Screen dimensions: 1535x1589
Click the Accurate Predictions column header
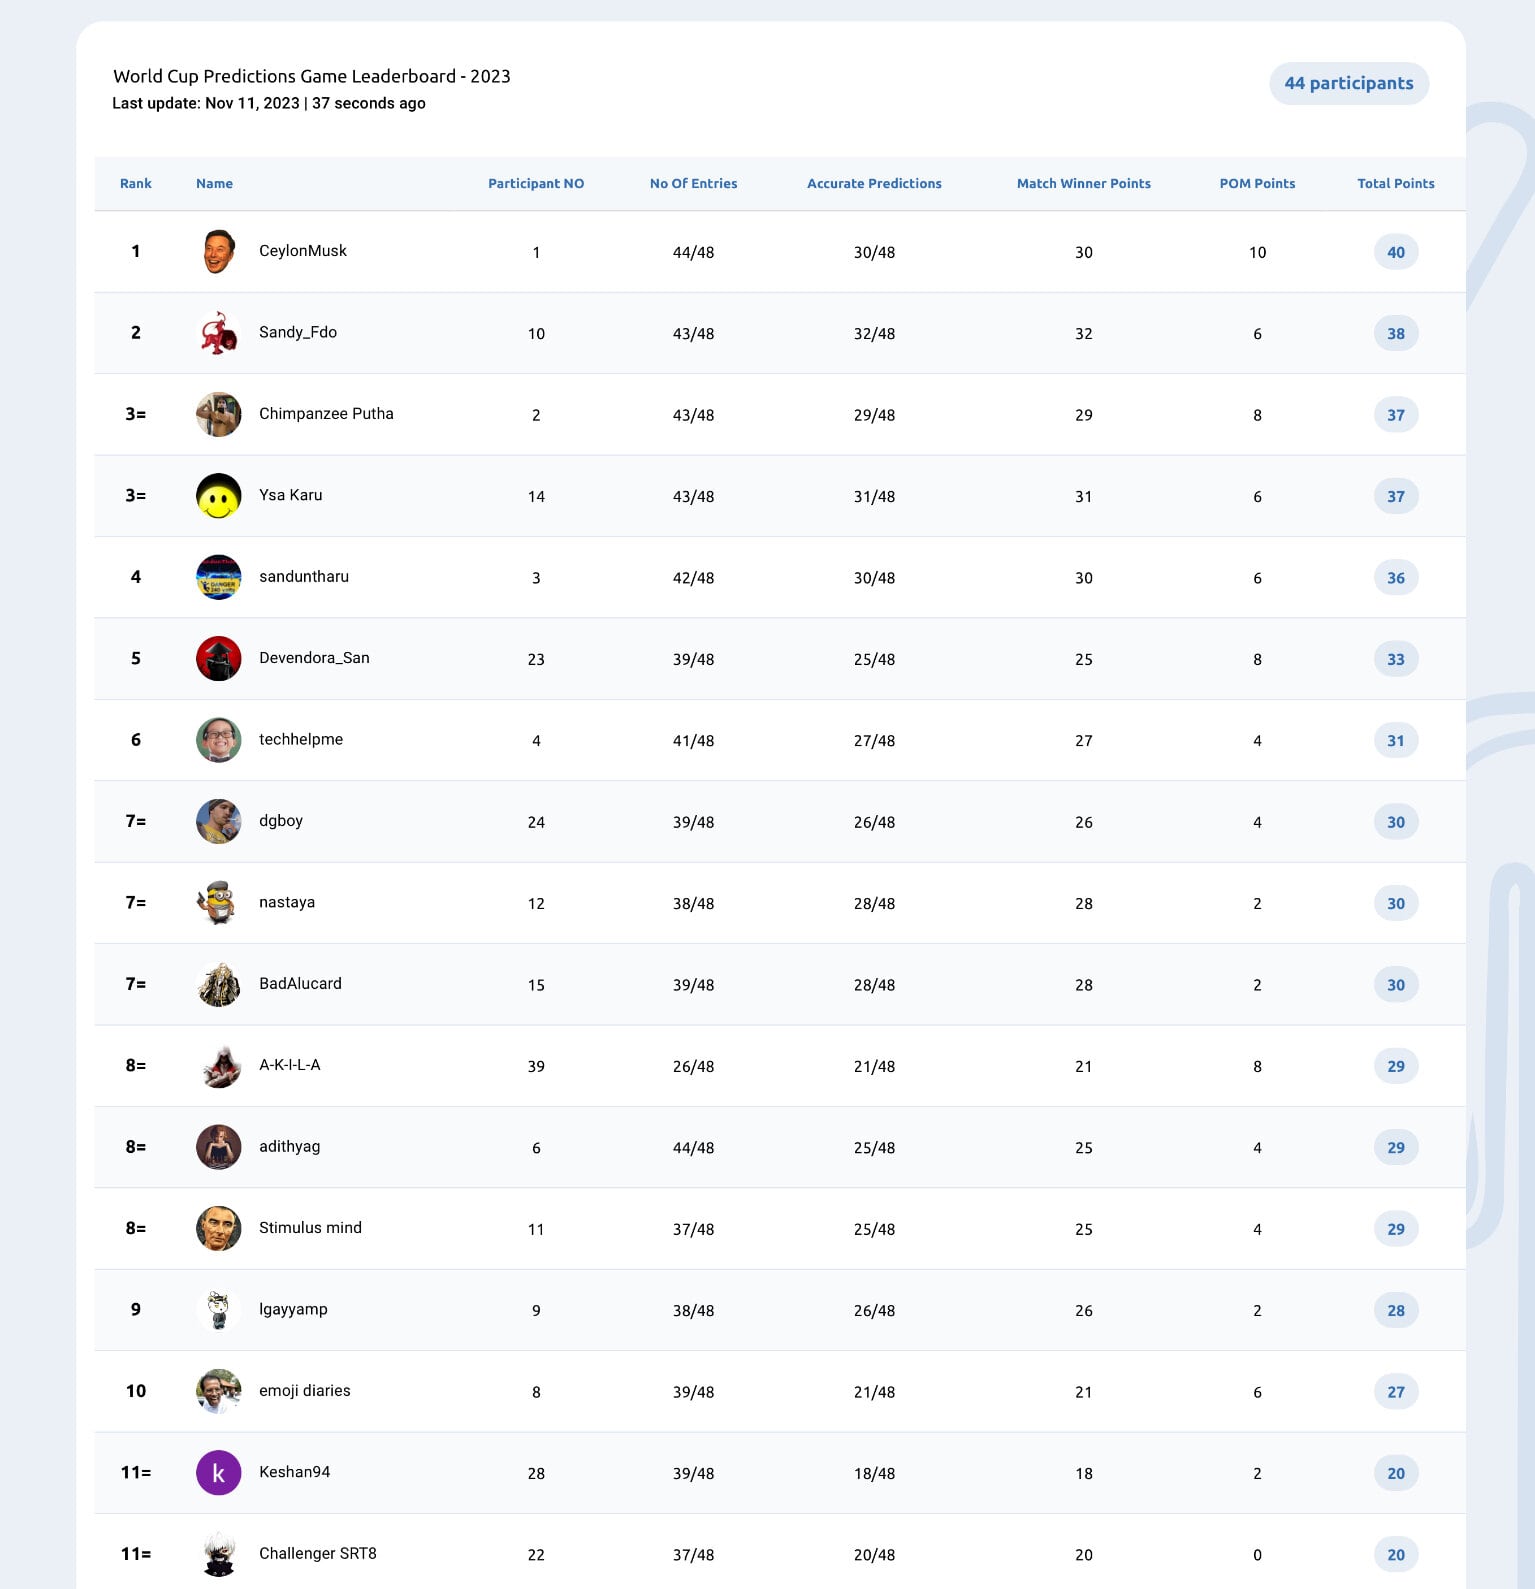click(x=874, y=184)
